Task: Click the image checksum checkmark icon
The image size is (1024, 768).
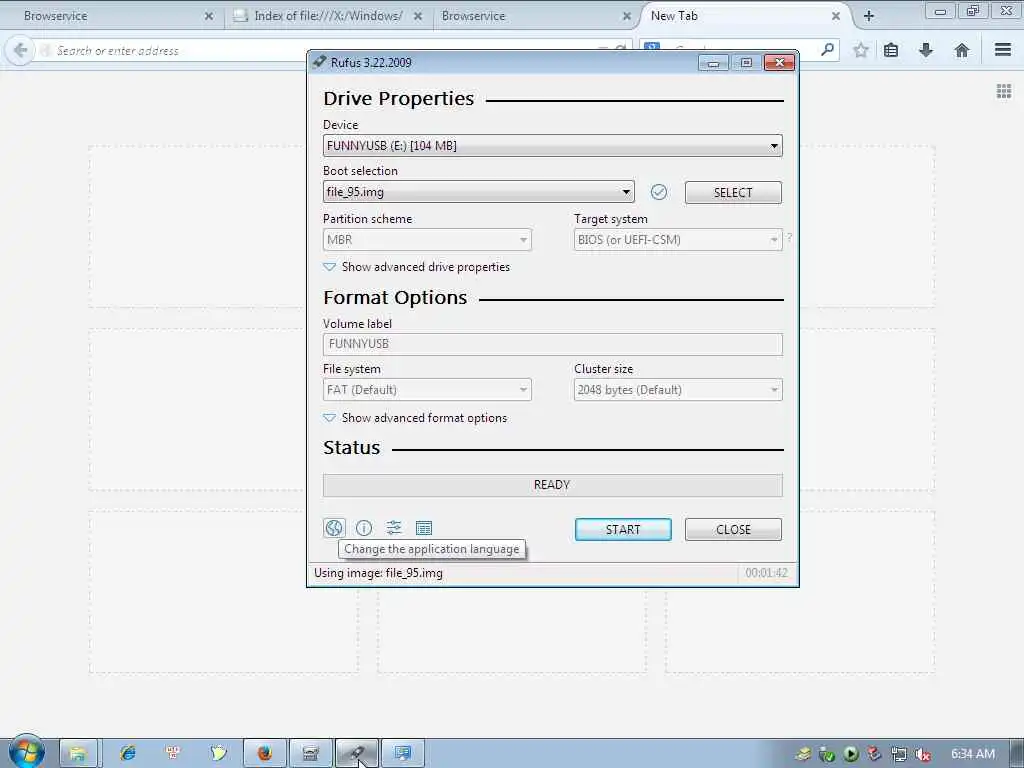Action: [659, 192]
